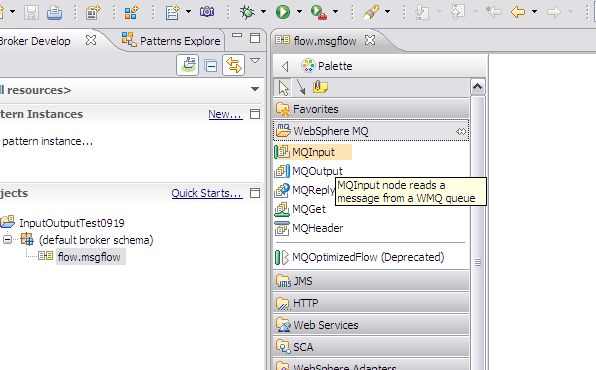Switch to the Patterns Explorer tab

click(171, 40)
